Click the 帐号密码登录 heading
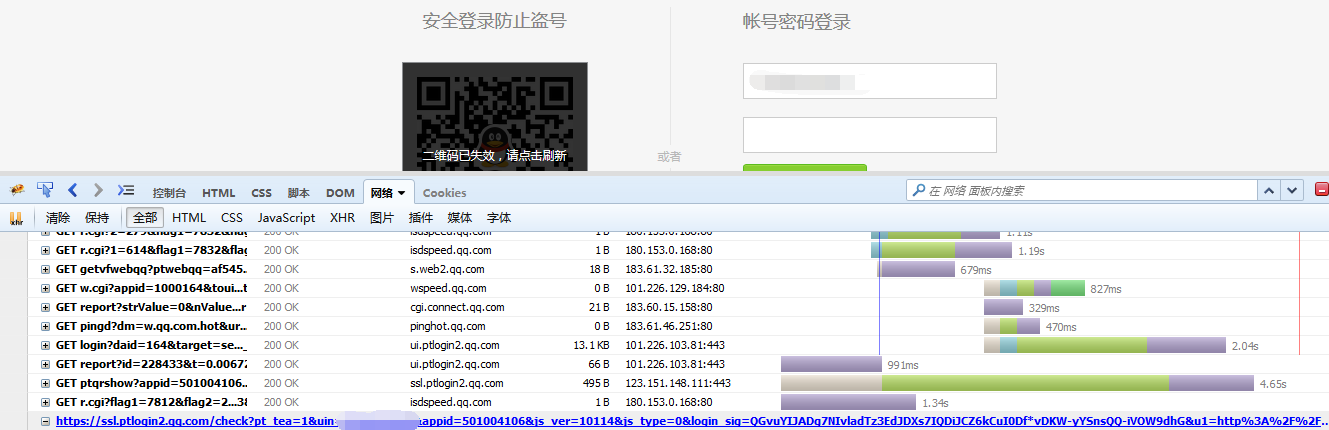1329x430 pixels. pos(797,22)
